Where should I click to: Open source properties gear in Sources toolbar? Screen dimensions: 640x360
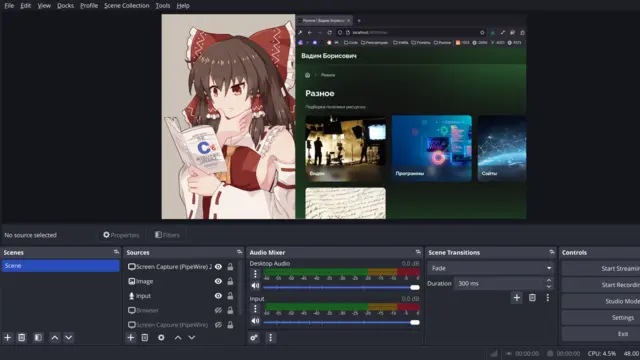click(161, 338)
